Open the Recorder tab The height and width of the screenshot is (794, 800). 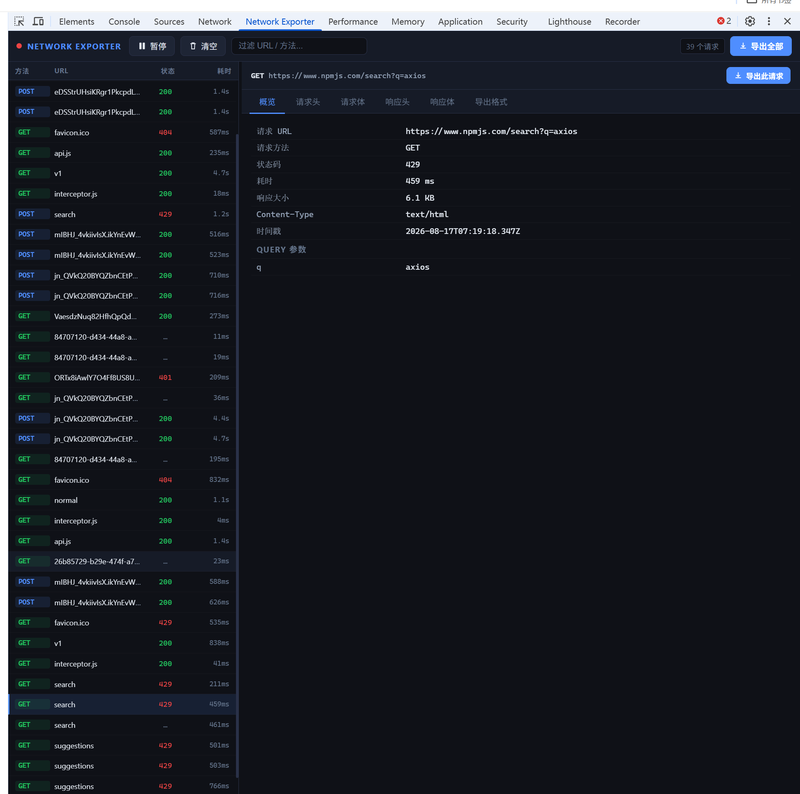(622, 21)
